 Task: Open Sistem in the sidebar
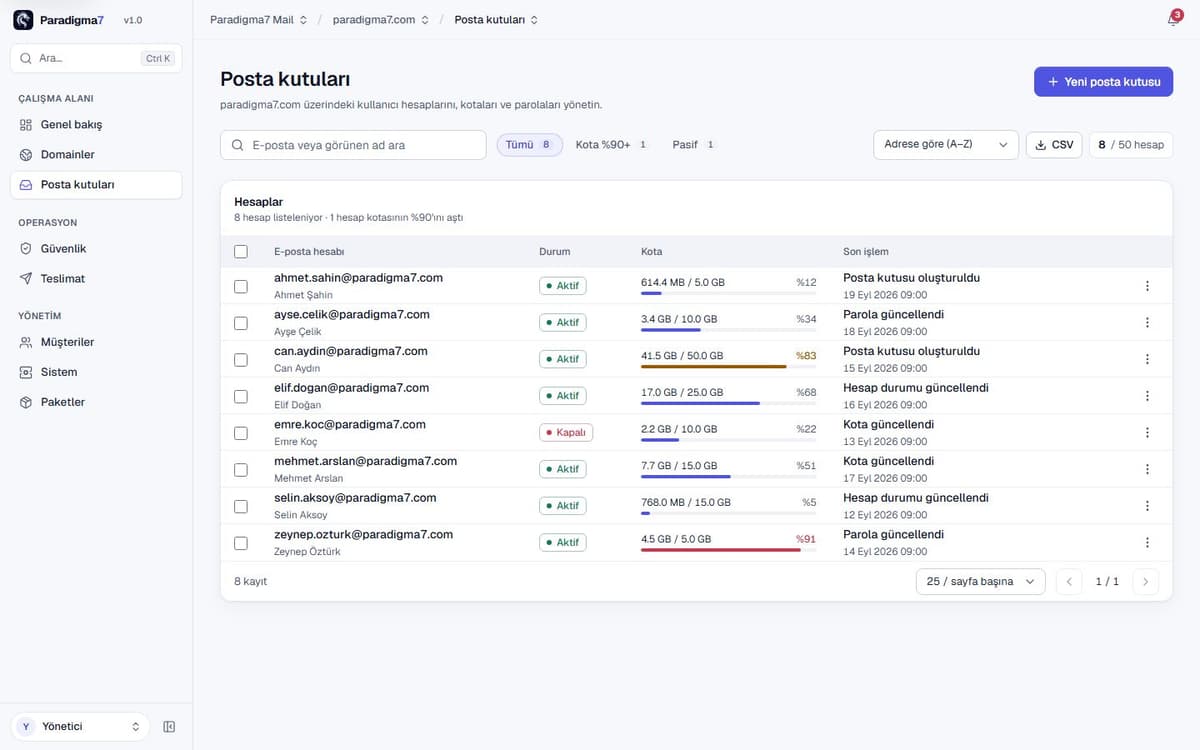click(96, 372)
